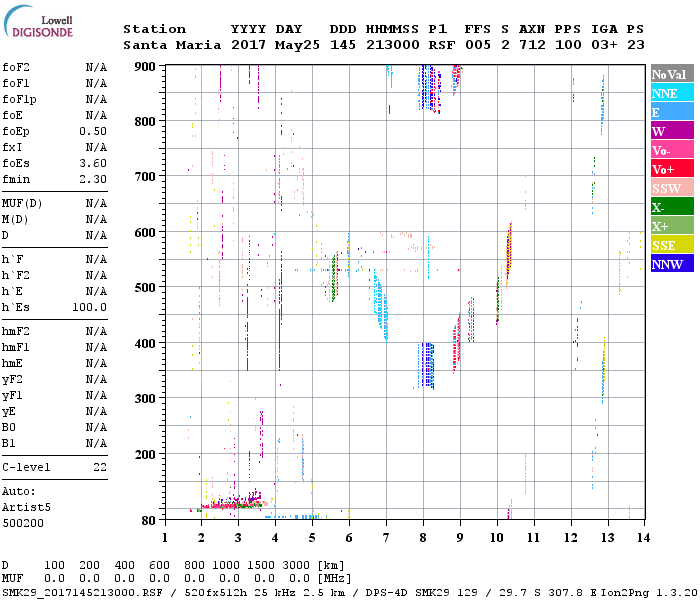
Task: Pick the SSE legend swatch
Action: click(x=672, y=245)
